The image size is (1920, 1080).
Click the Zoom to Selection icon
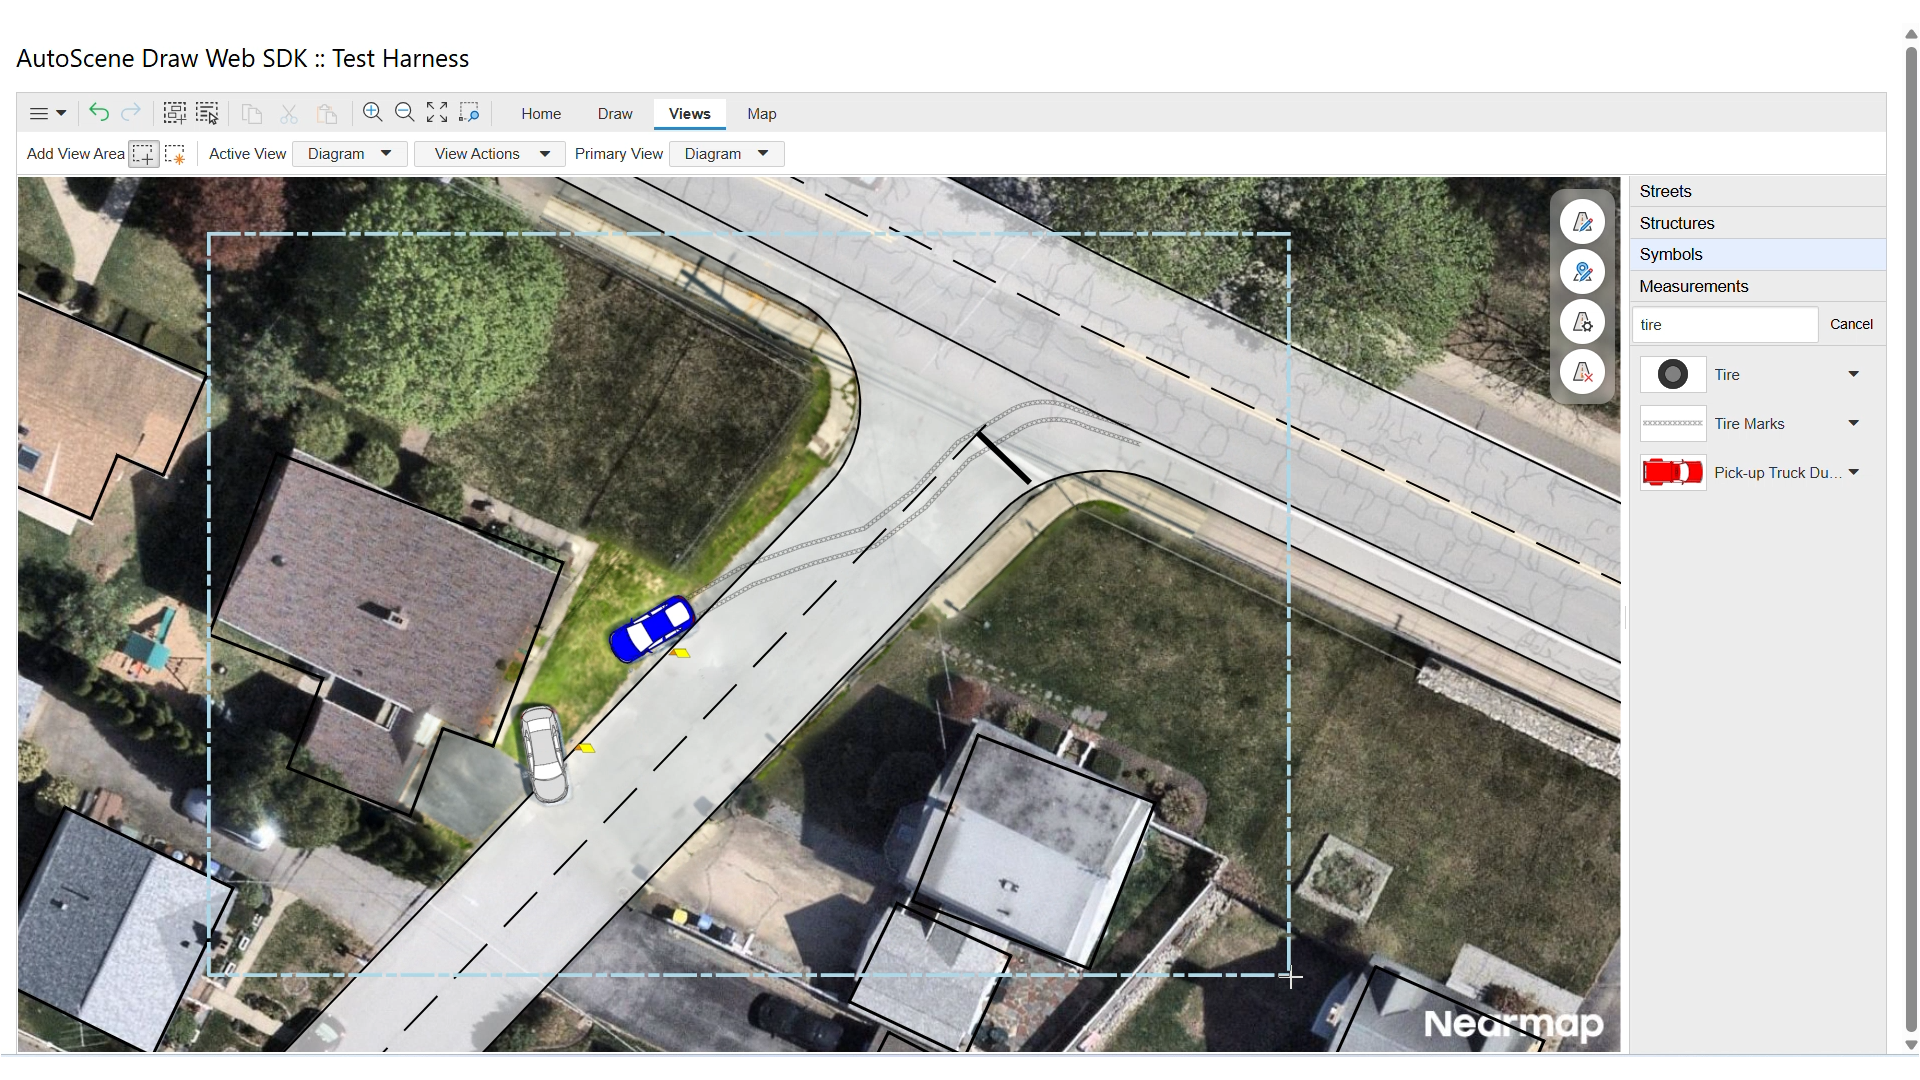tap(469, 113)
